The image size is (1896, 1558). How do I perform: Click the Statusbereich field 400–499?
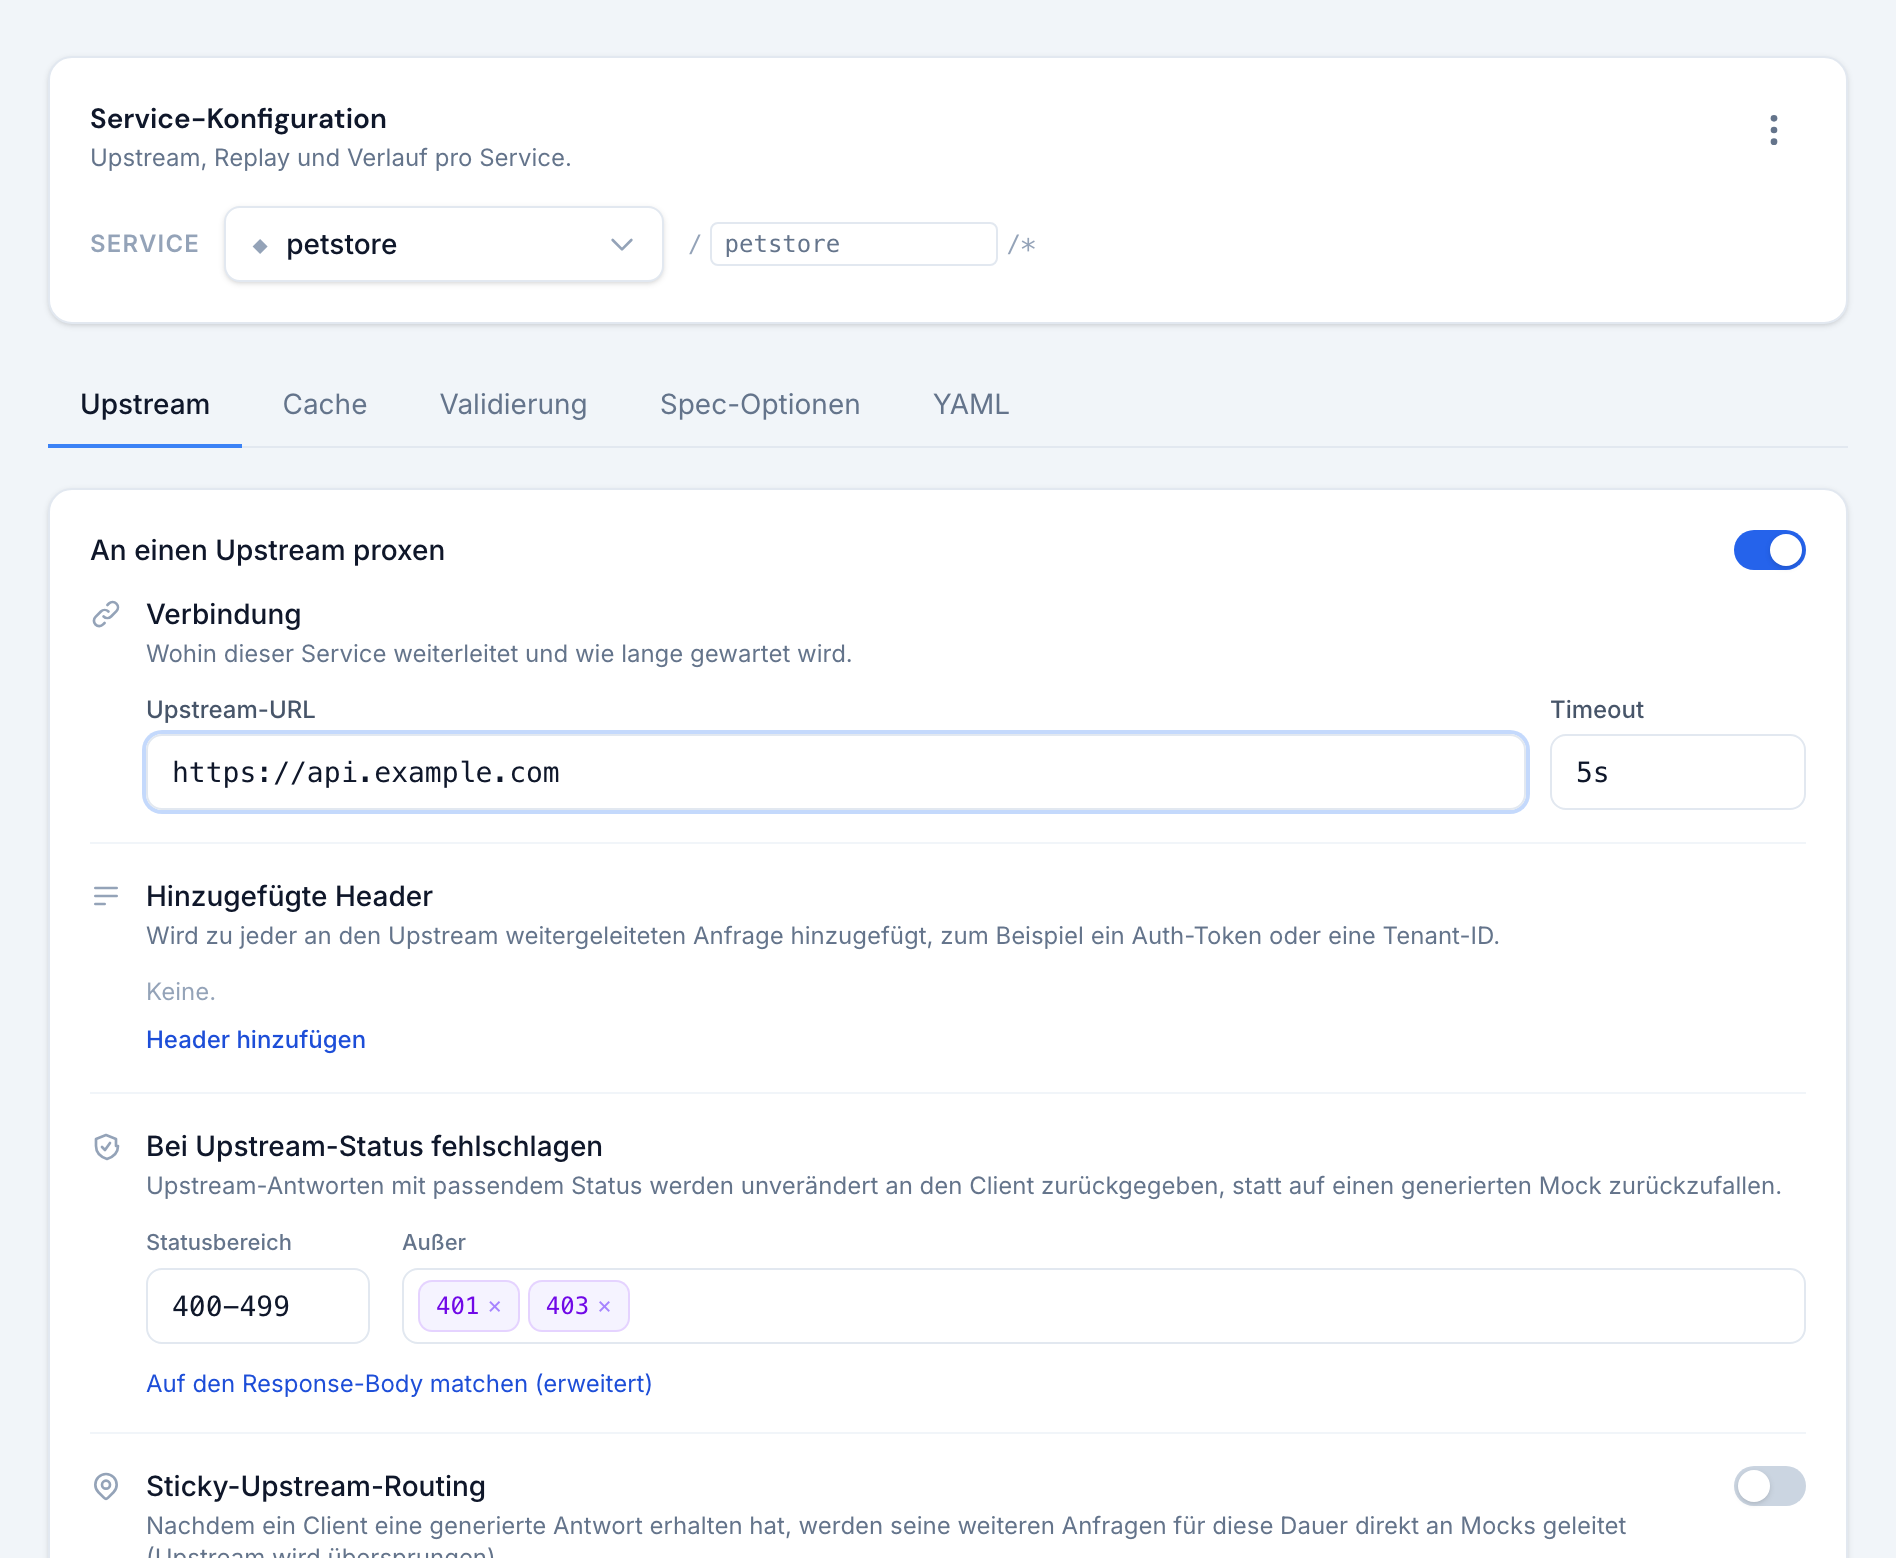[x=258, y=1306]
